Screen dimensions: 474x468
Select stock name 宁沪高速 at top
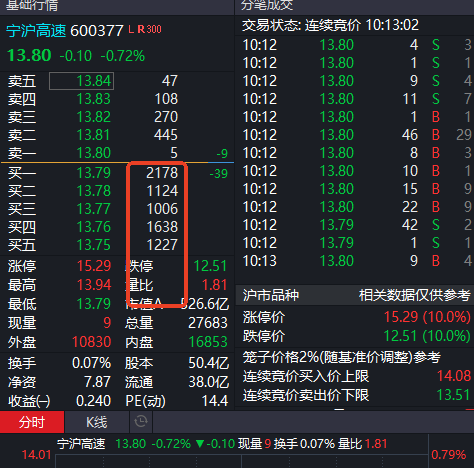(36, 31)
